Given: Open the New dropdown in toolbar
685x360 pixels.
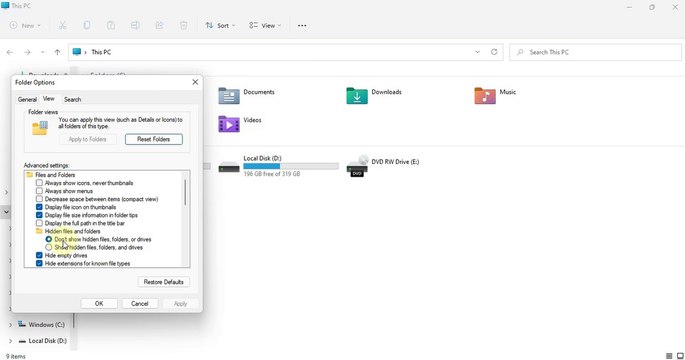Looking at the screenshot, I should (x=25, y=25).
